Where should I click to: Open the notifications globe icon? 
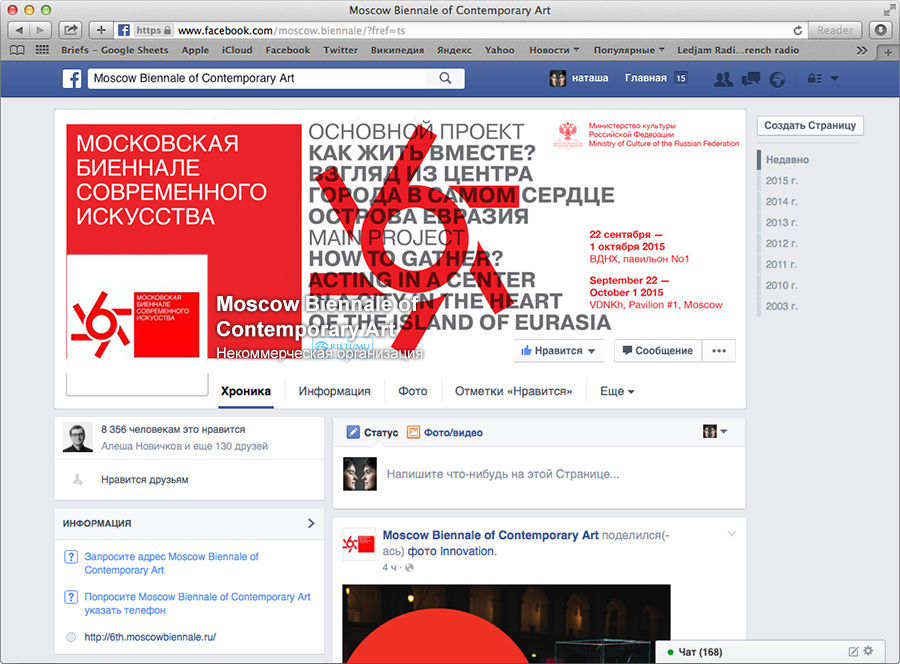pyautogui.click(x=776, y=79)
